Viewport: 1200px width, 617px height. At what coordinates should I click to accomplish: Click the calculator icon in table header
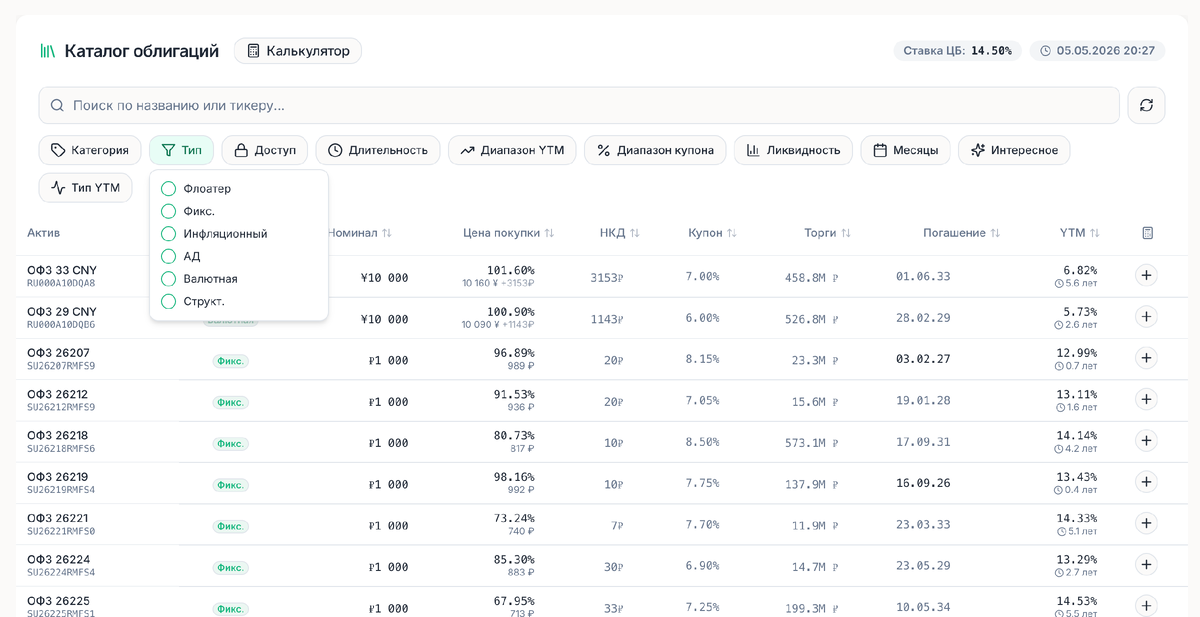pos(1147,233)
